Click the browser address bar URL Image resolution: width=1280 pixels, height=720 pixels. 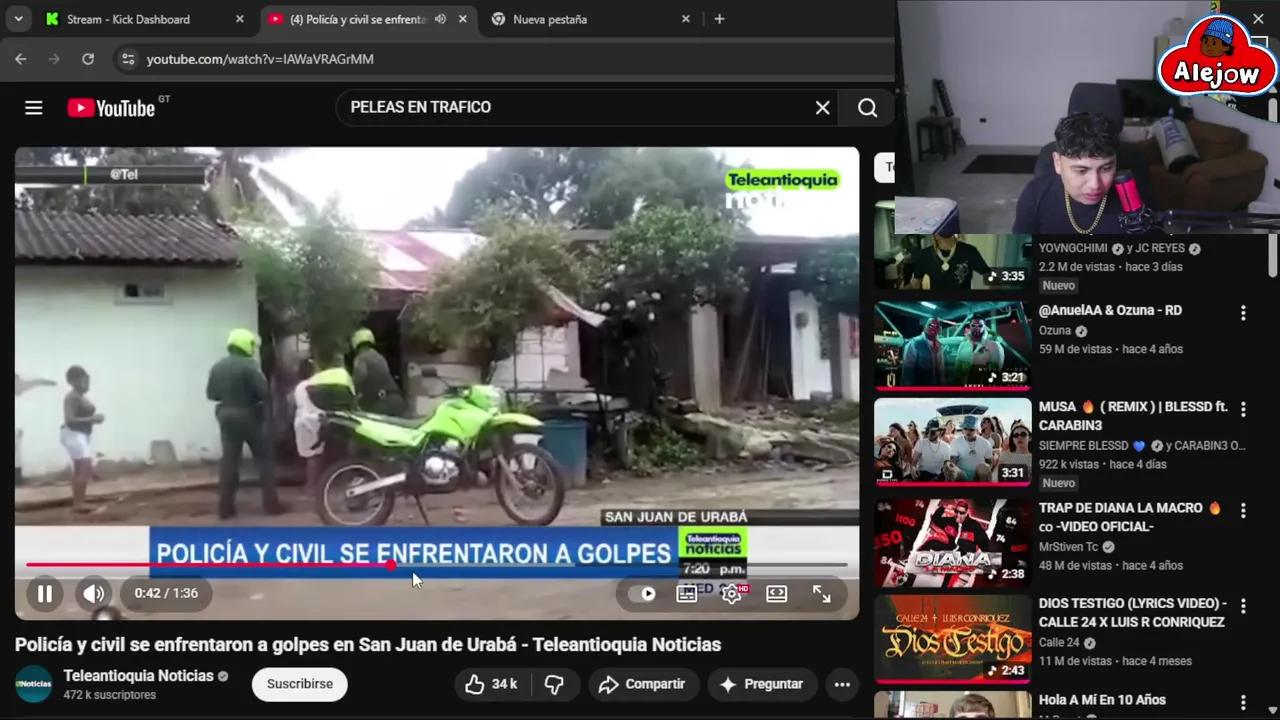click(260, 59)
